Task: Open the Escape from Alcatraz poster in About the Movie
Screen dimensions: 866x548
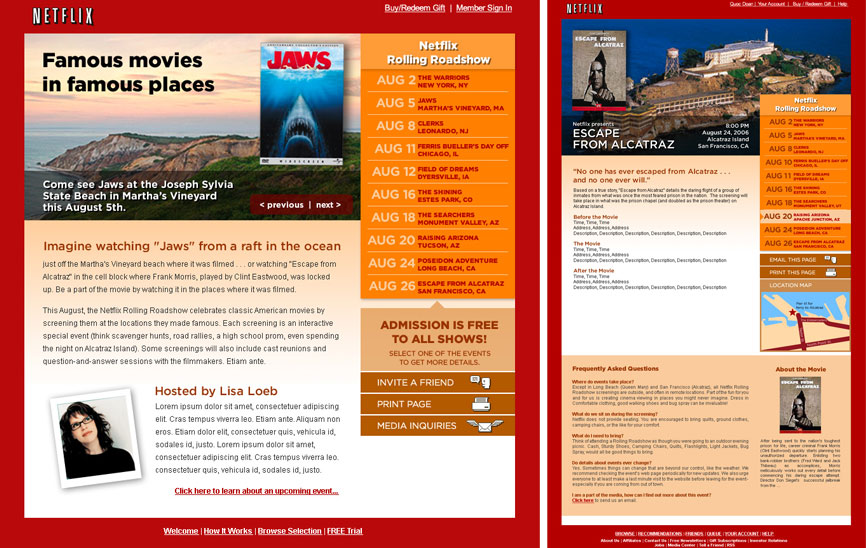Action: click(799, 405)
